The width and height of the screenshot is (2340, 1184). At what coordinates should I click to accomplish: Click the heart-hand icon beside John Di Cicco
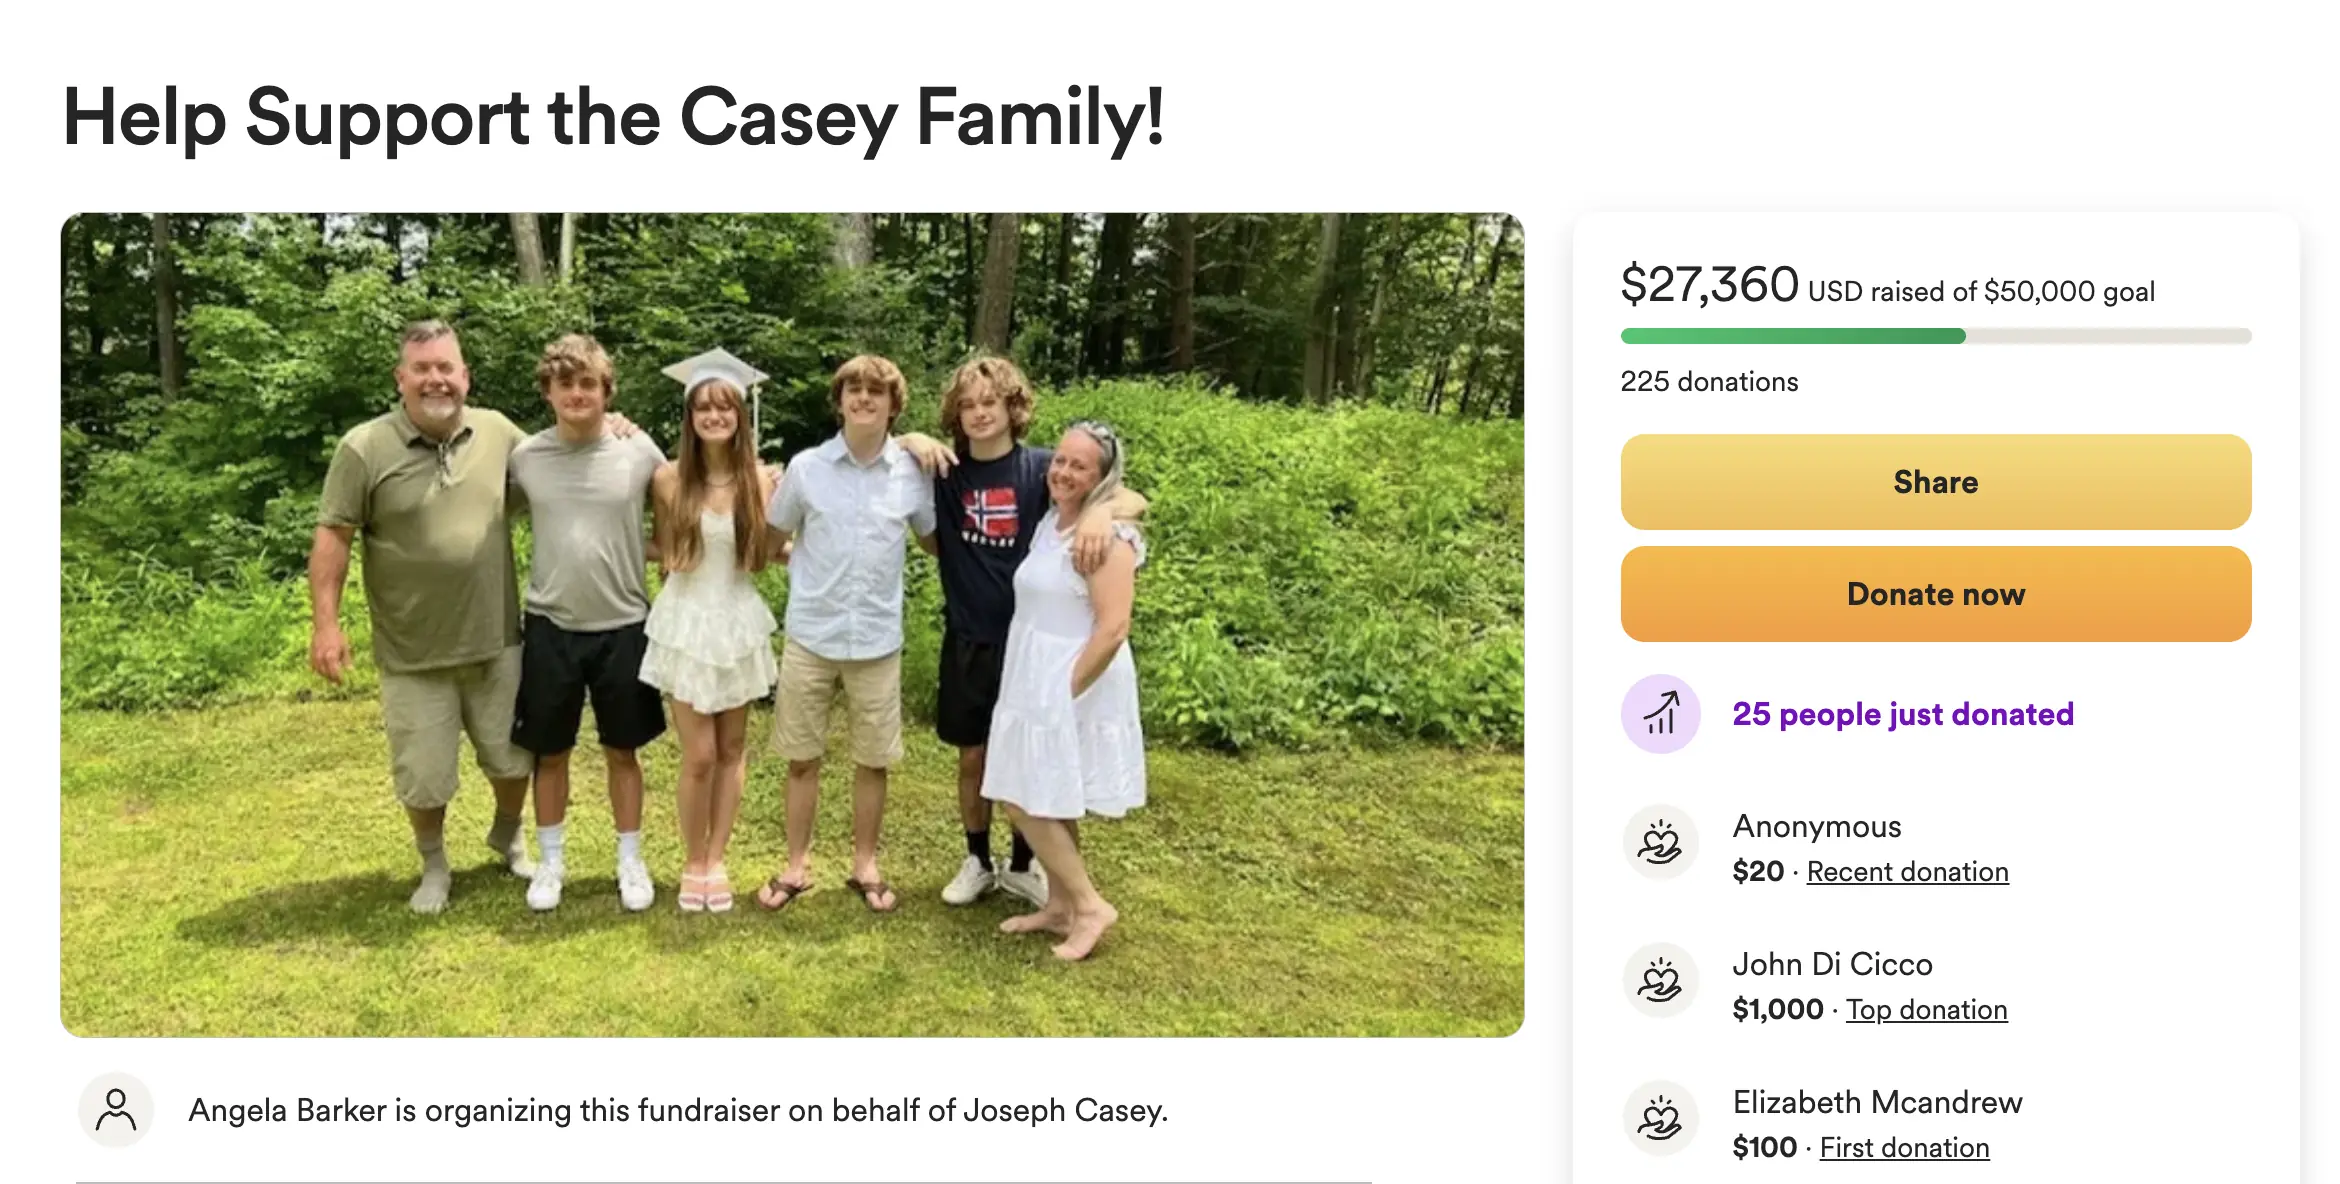point(1660,981)
